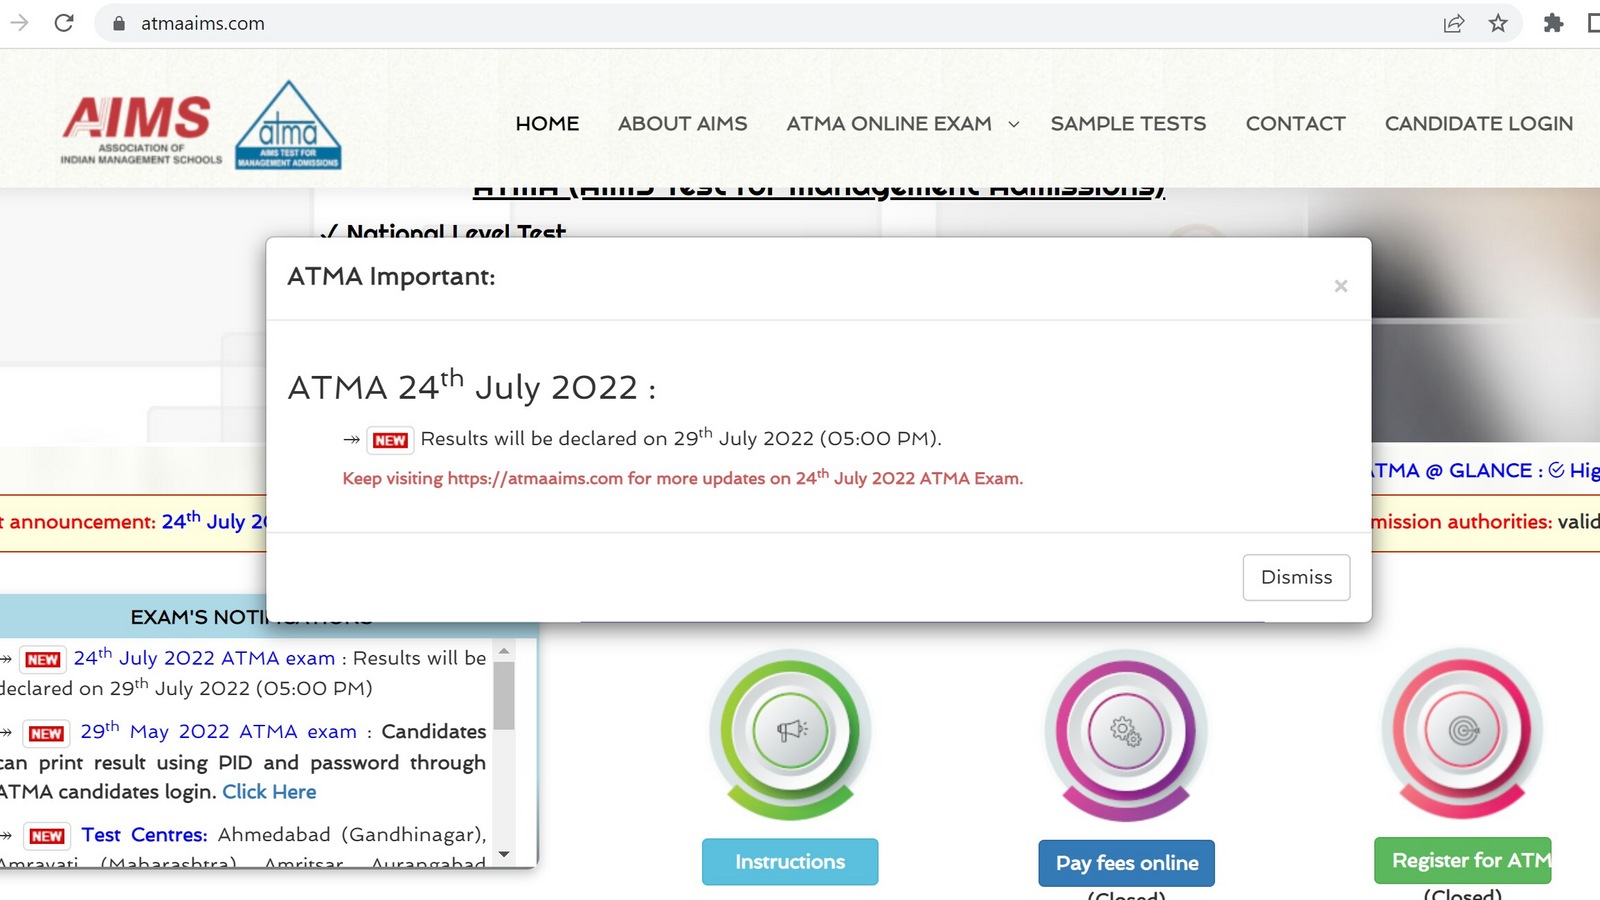Viewport: 1600px width, 900px height.
Task: Open the browser extensions puzzle icon
Action: 1553,23
